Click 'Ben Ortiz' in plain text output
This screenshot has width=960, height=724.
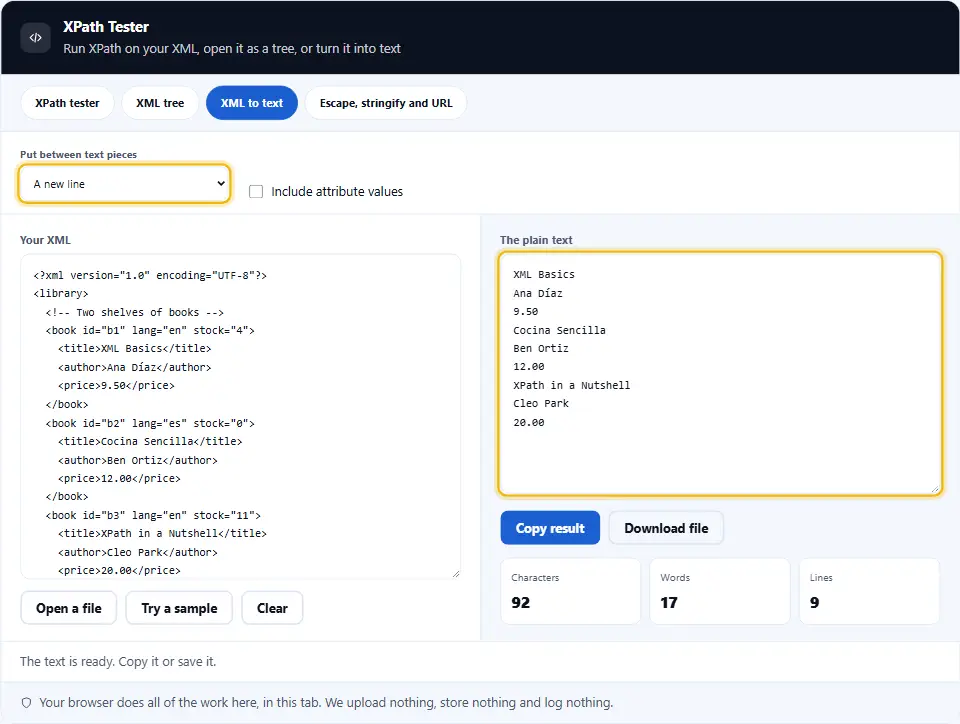541,349
